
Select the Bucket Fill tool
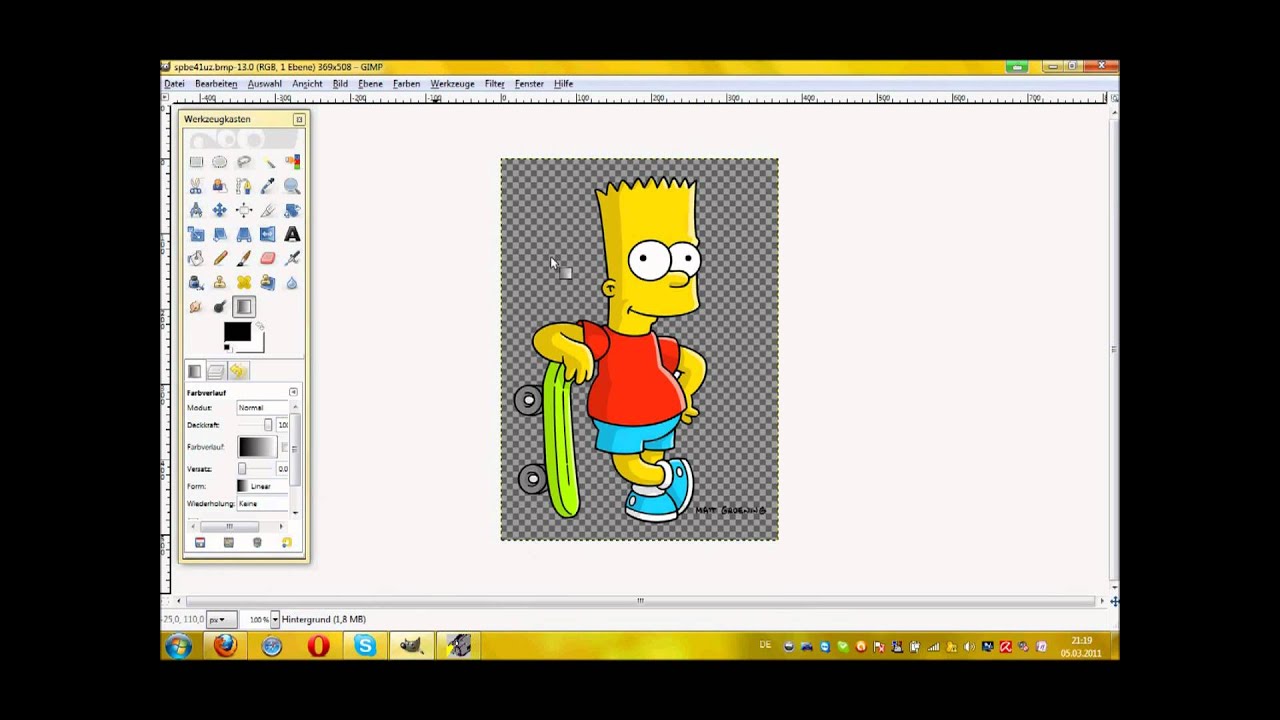point(196,258)
